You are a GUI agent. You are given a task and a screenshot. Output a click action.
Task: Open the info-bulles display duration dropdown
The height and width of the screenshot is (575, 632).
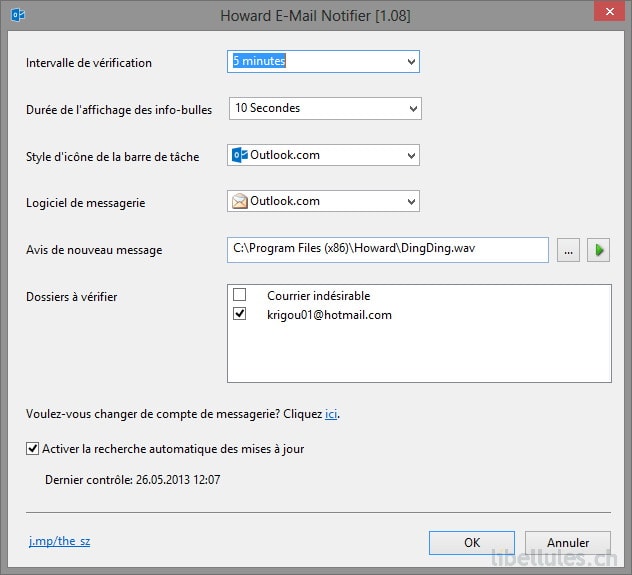413,108
